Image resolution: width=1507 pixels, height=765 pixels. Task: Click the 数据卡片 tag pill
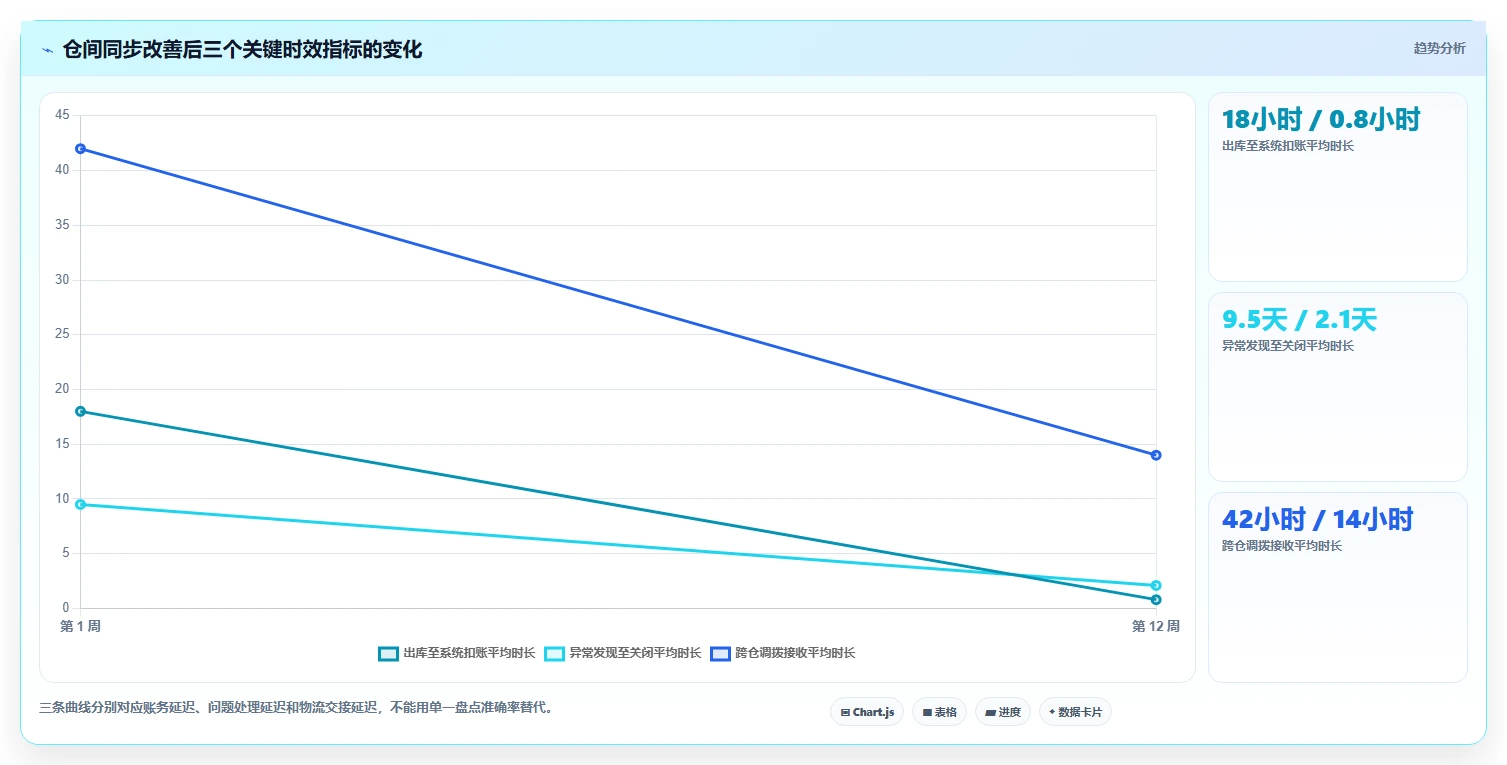pos(1075,712)
